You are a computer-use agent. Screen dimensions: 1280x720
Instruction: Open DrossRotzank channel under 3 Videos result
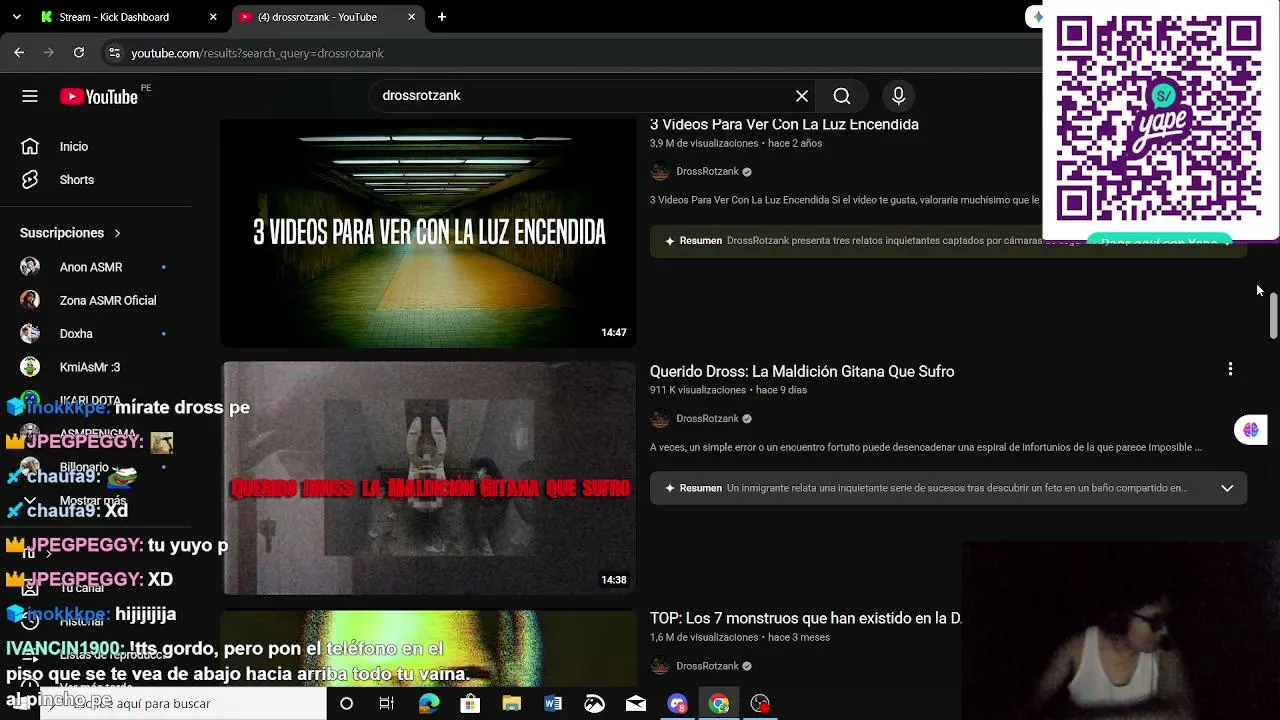[707, 172]
